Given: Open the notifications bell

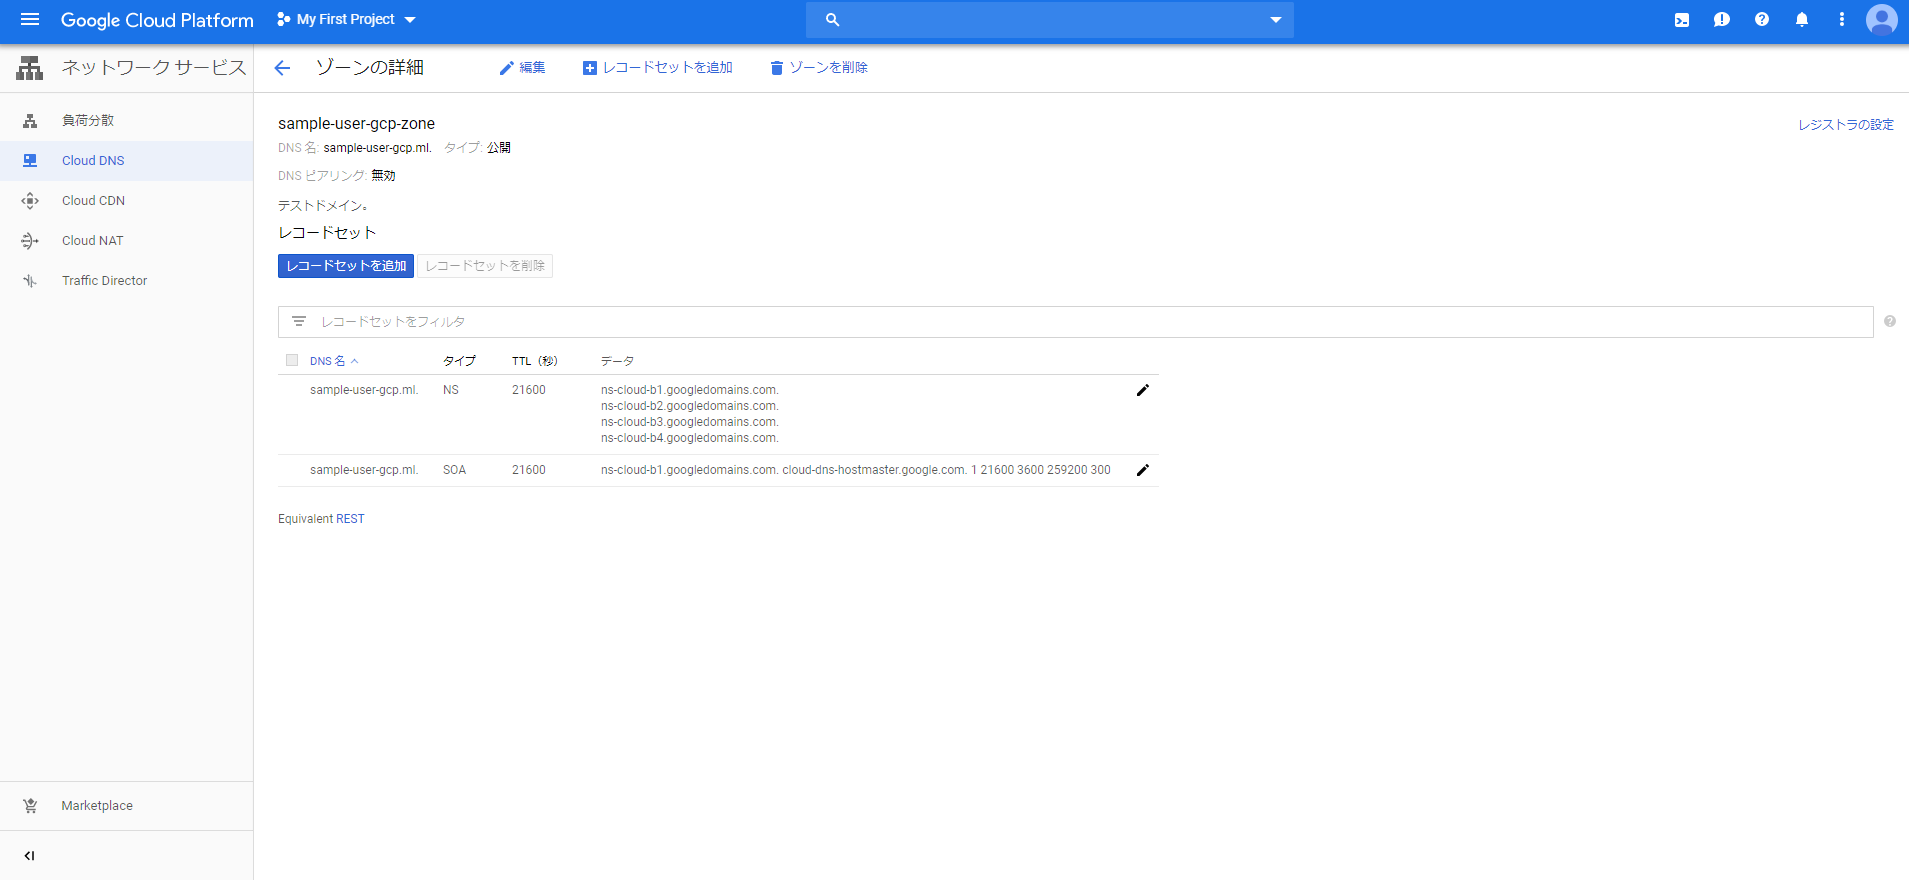Looking at the screenshot, I should (1802, 19).
